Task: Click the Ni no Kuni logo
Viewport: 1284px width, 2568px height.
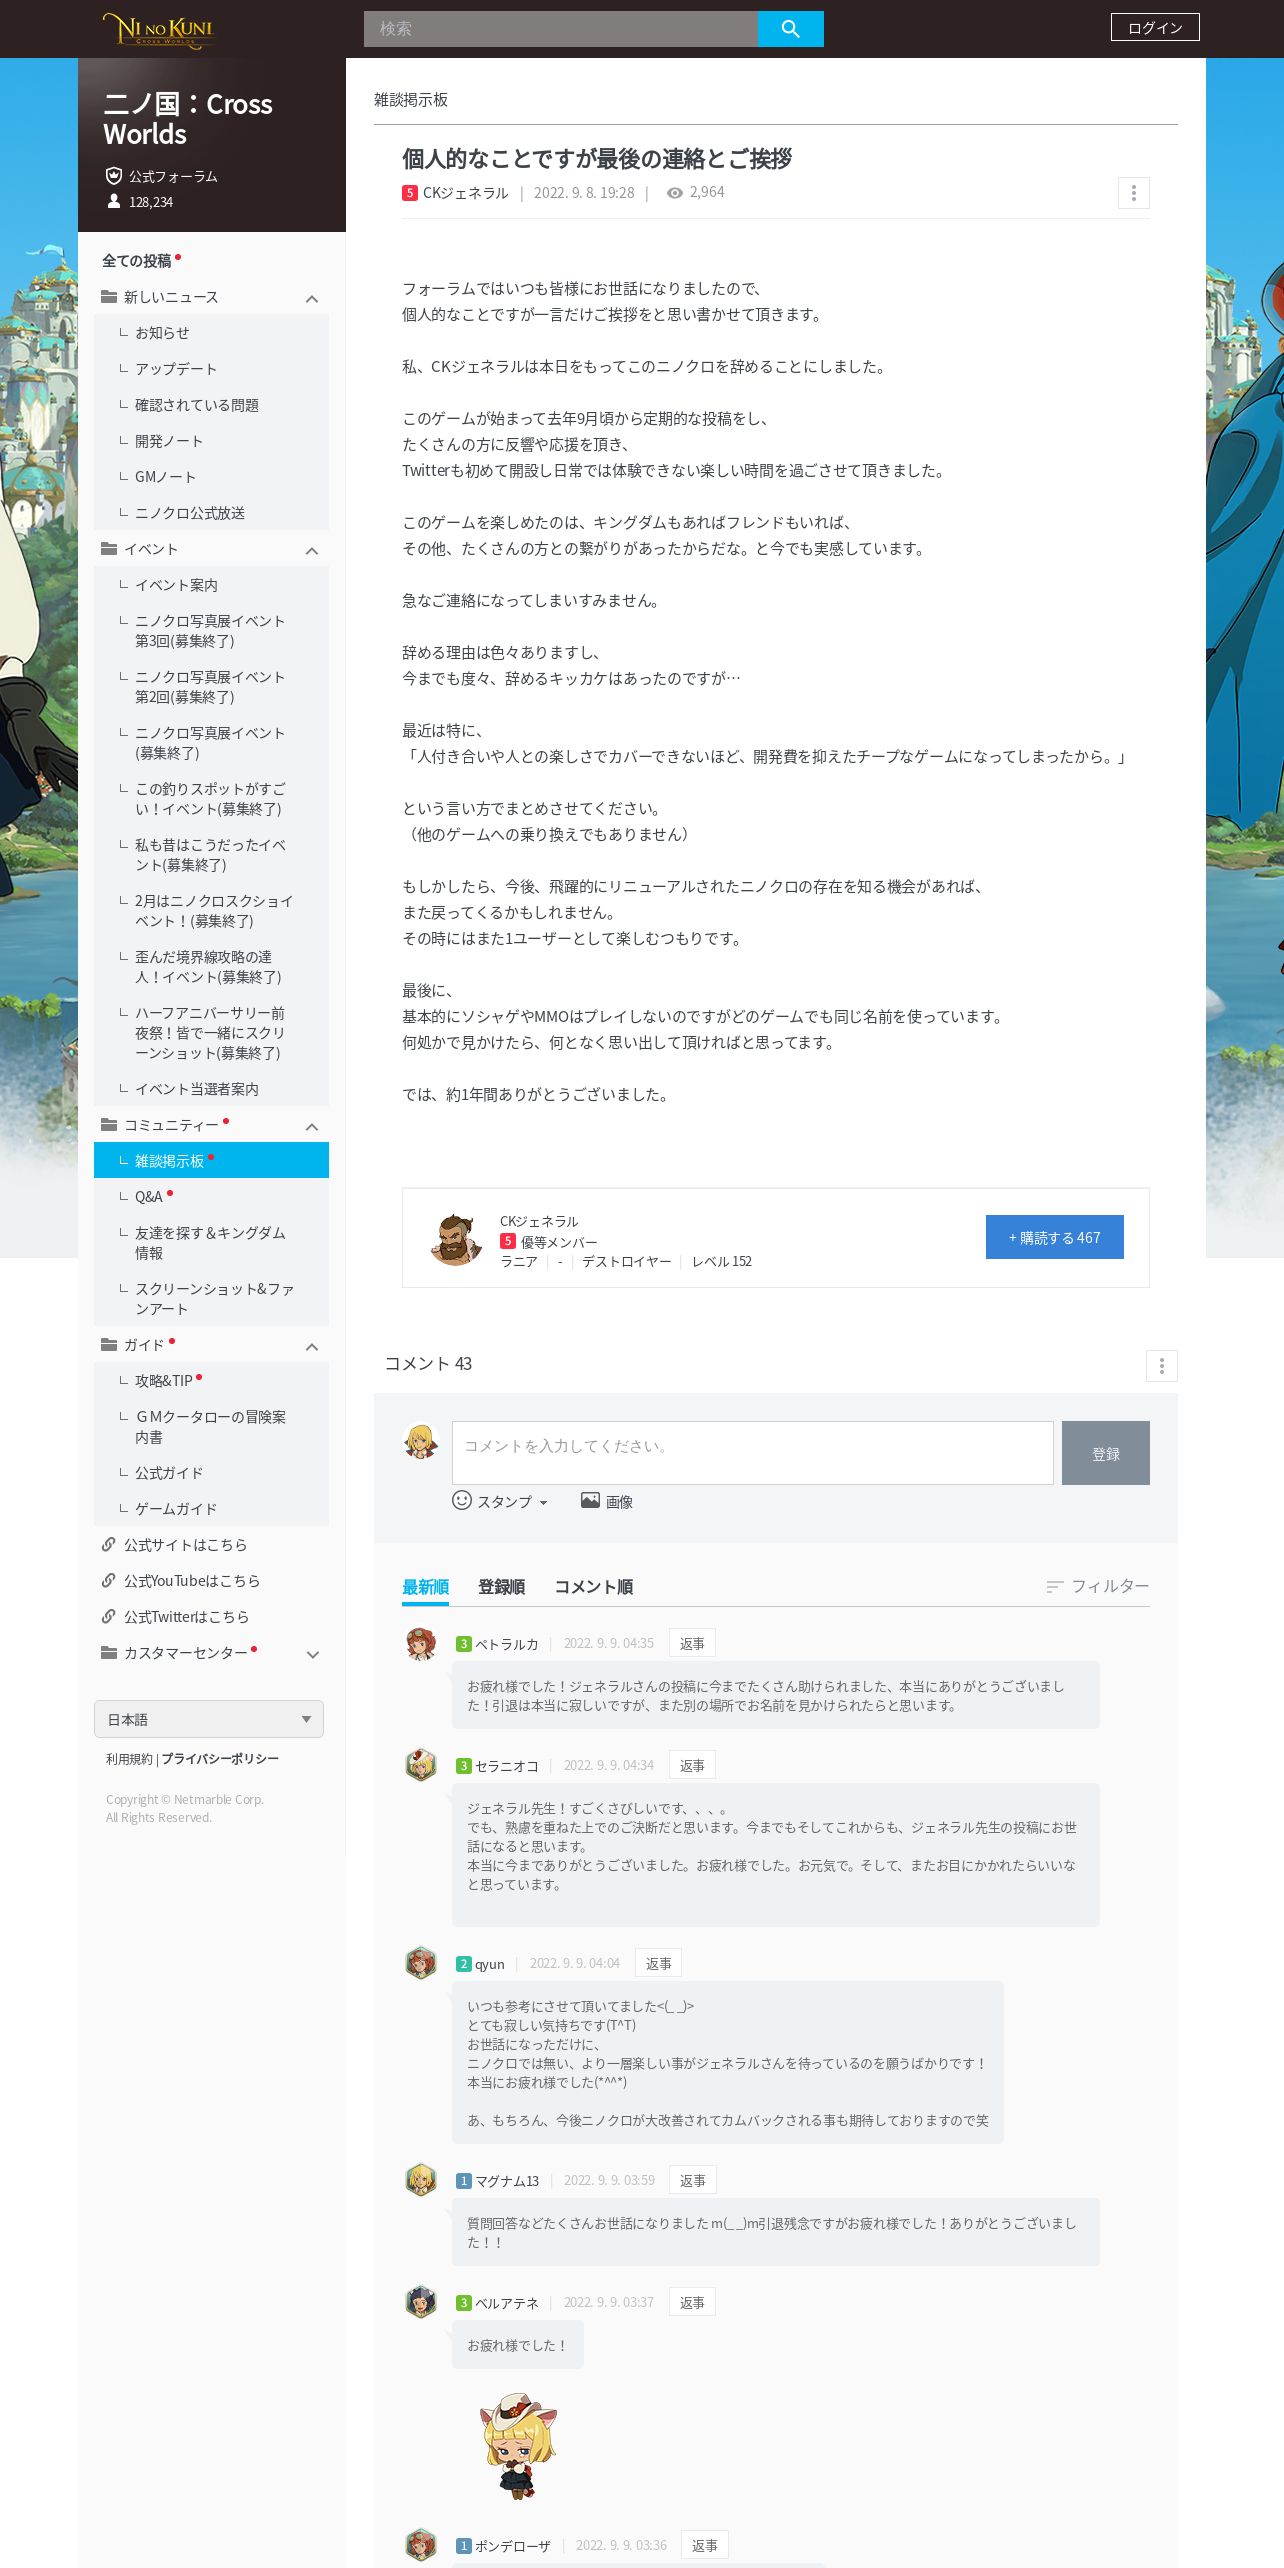Action: (159, 29)
